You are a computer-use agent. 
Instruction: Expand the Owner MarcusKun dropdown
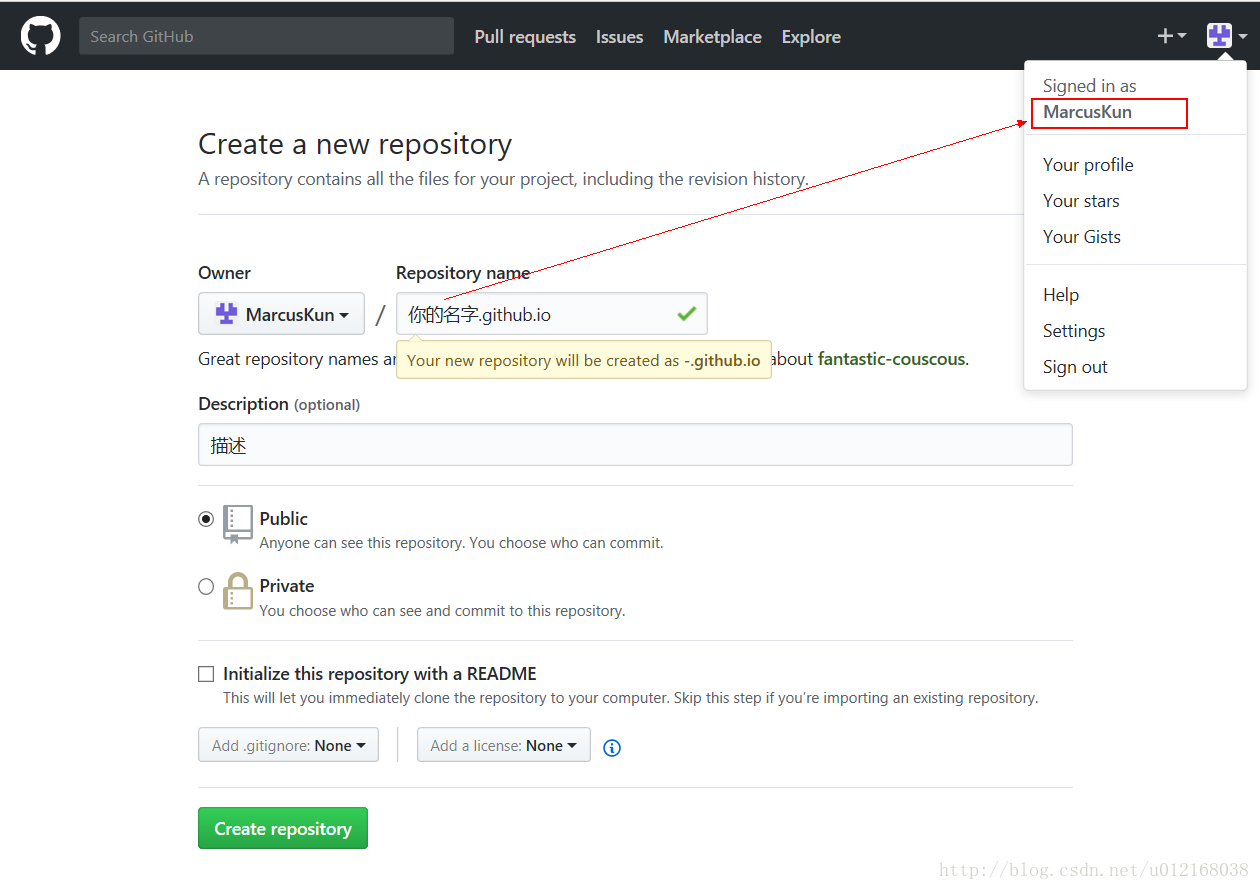[x=281, y=314]
